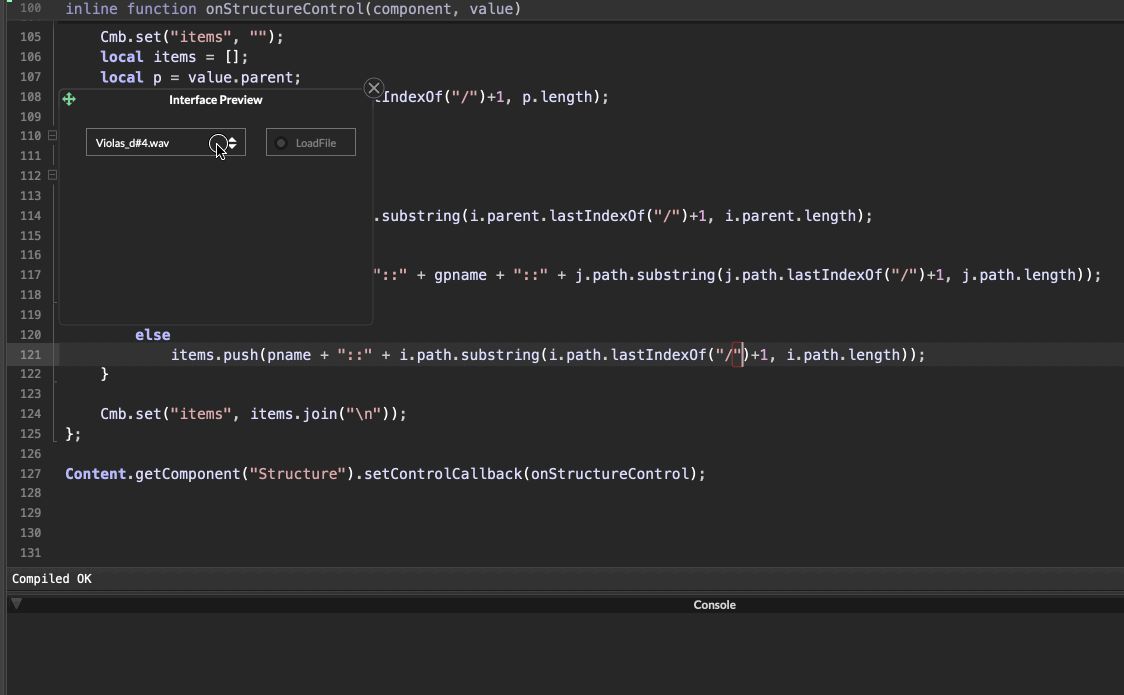The image size is (1124, 695).
Task: Click line number 121 in the gutter
Action: pos(30,355)
